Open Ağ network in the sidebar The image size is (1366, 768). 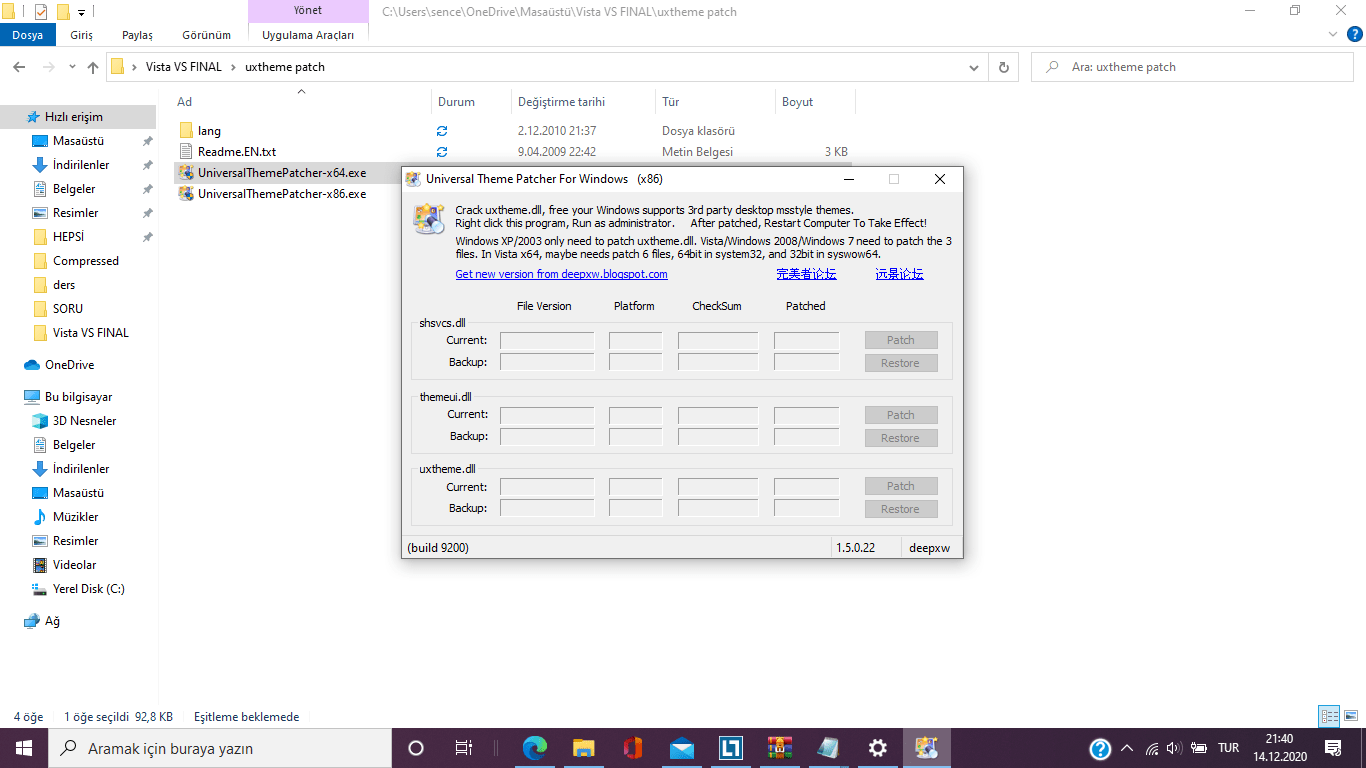tap(52, 621)
